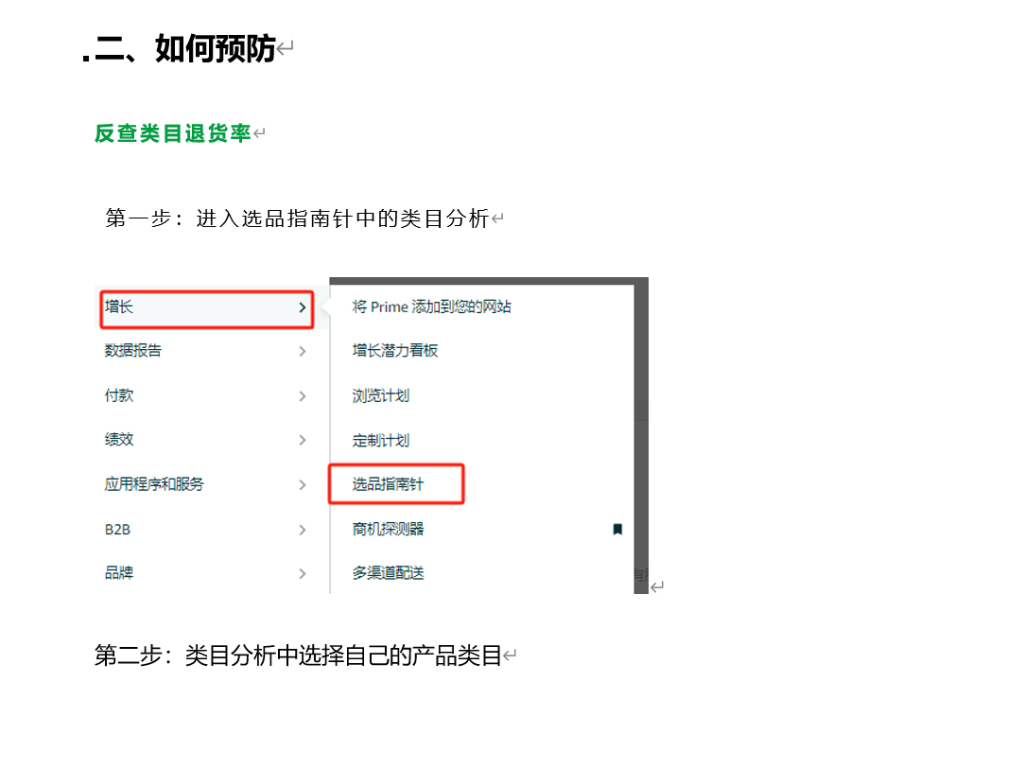Screen dimensions: 1024x769
Task: Select 浏览计划 in the submenu
Action: pyautogui.click(x=381, y=396)
